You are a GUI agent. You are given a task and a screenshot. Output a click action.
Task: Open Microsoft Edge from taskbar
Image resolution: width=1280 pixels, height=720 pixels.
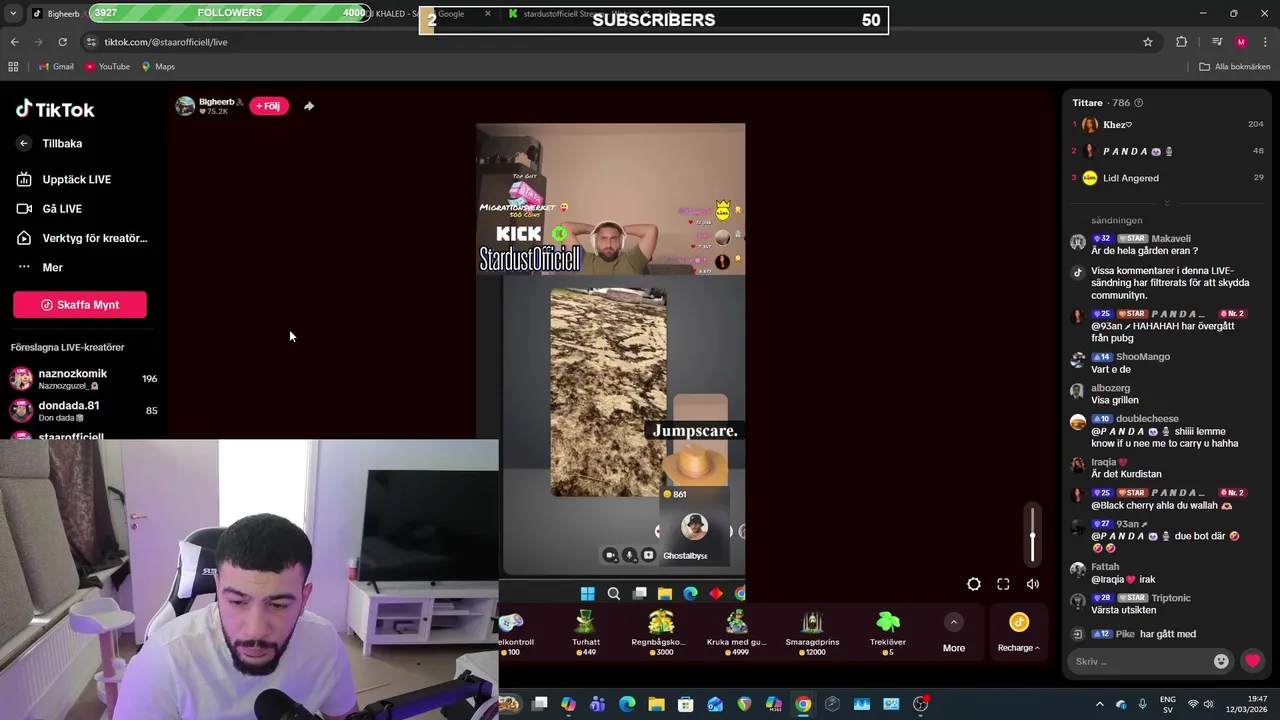click(627, 704)
